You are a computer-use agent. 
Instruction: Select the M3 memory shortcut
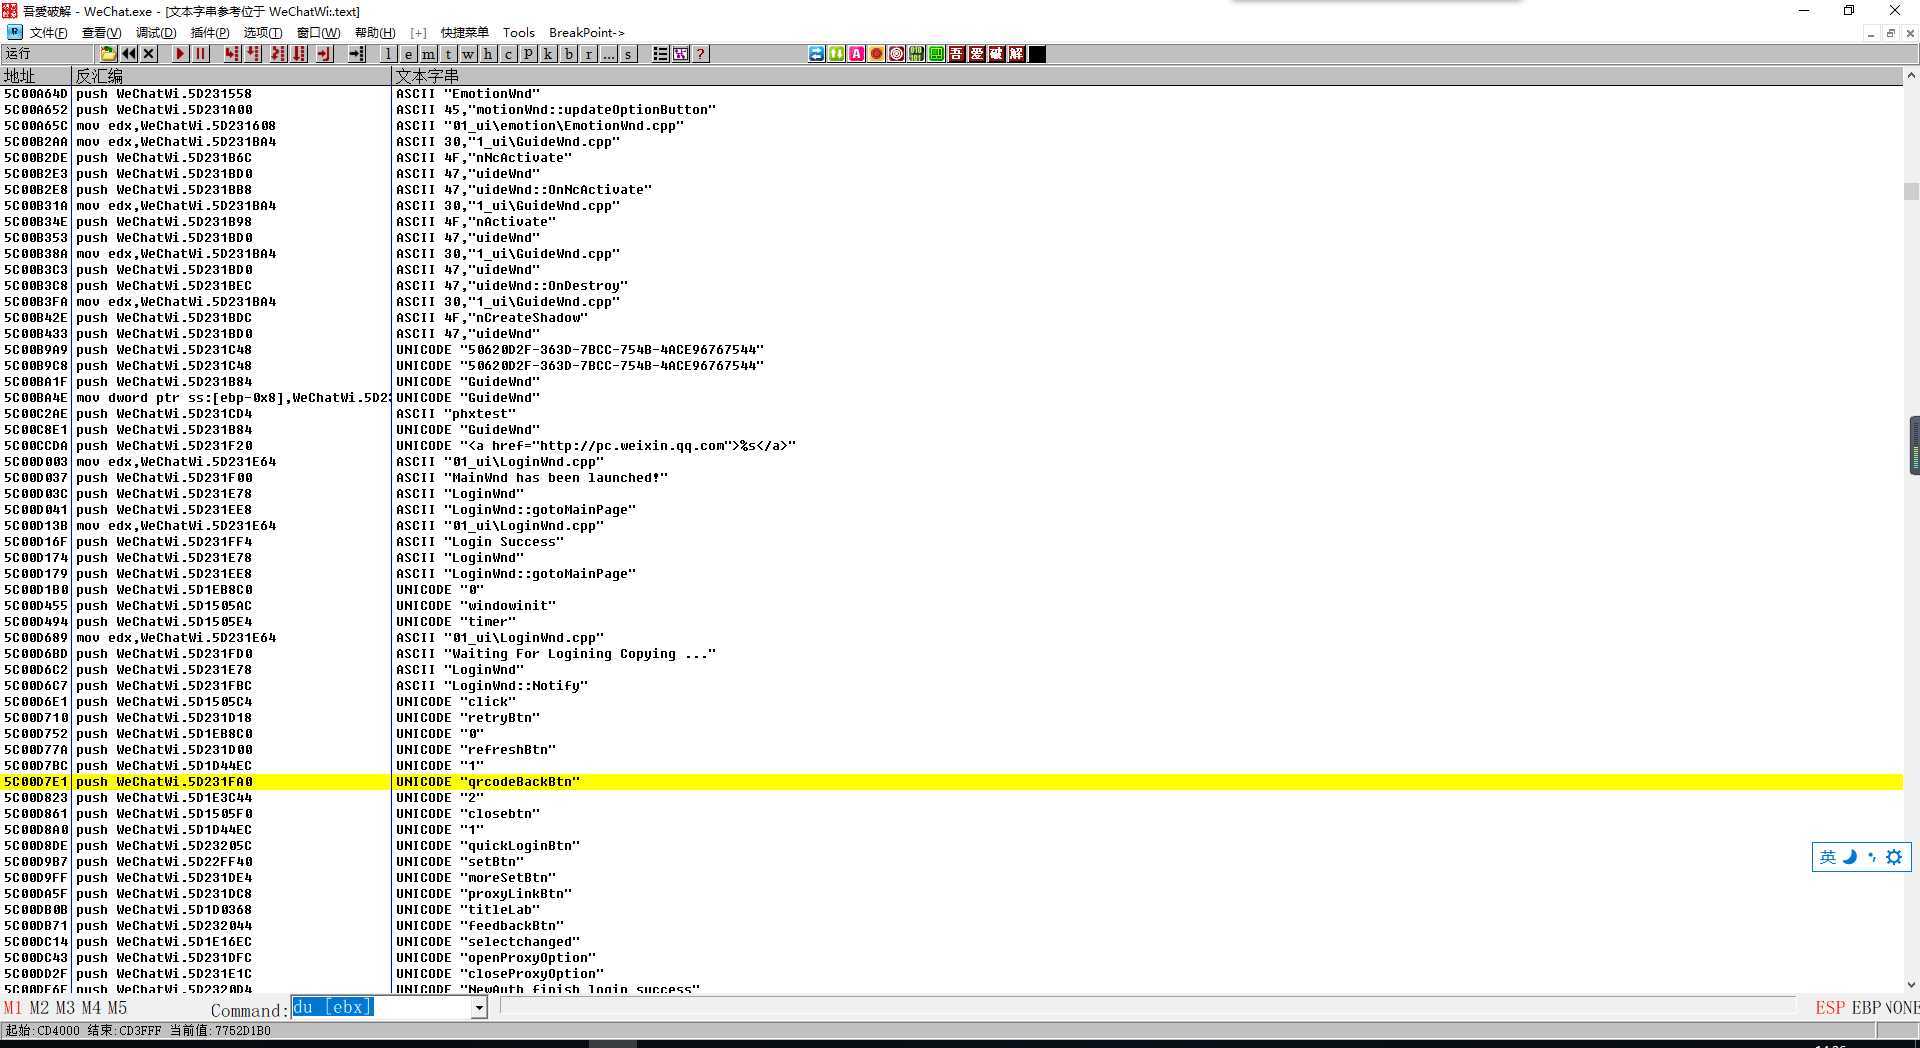tap(65, 1008)
